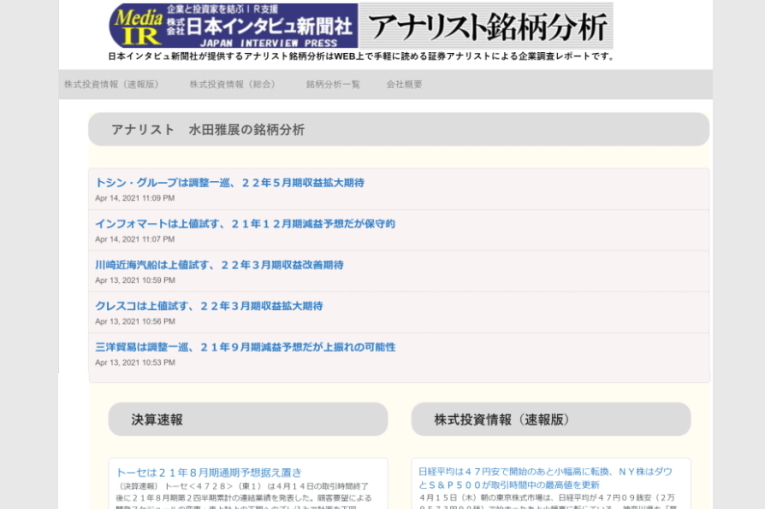Open the トシン・グループは調整一巡 article
The width and height of the screenshot is (765, 509).
(x=230, y=183)
